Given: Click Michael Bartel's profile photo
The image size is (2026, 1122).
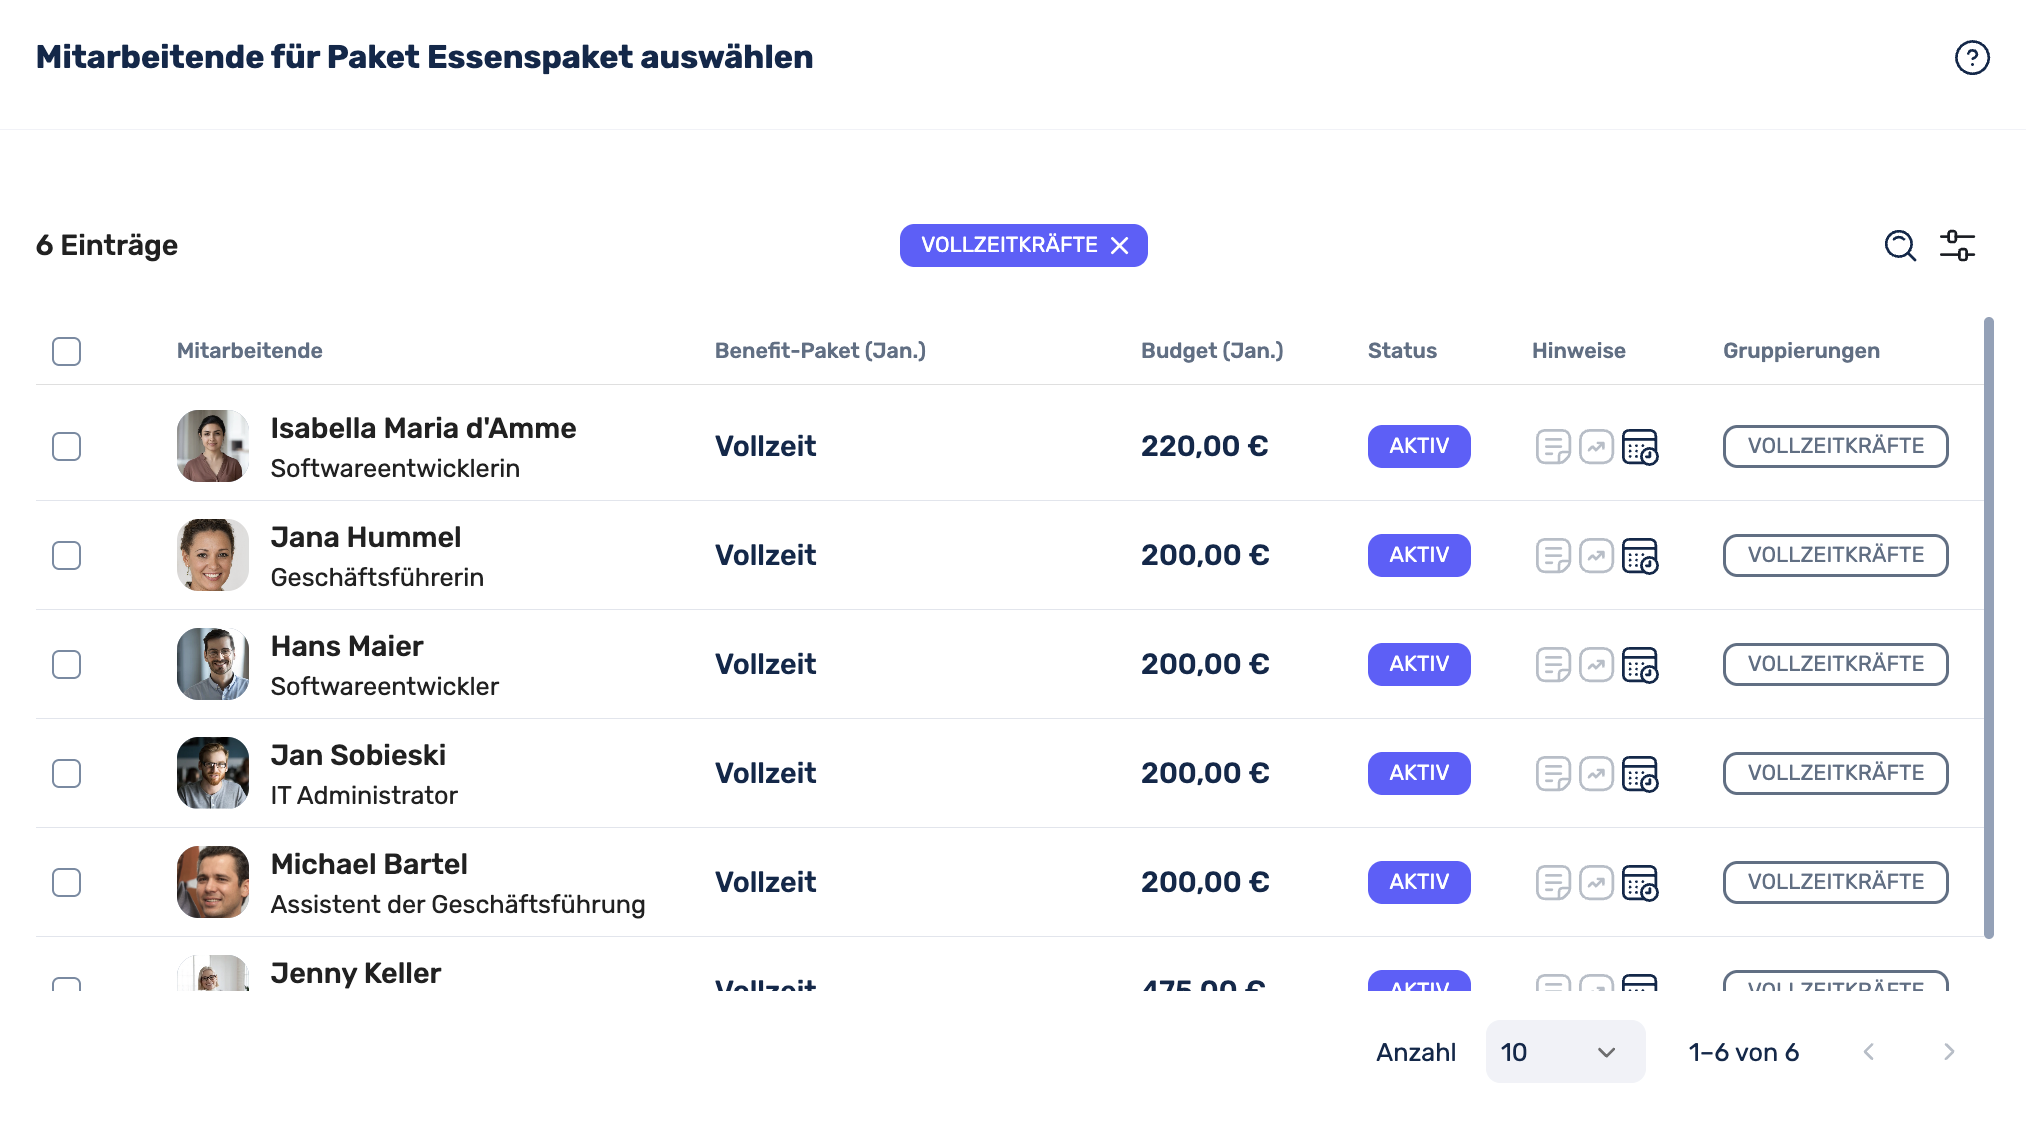Looking at the screenshot, I should (x=213, y=882).
